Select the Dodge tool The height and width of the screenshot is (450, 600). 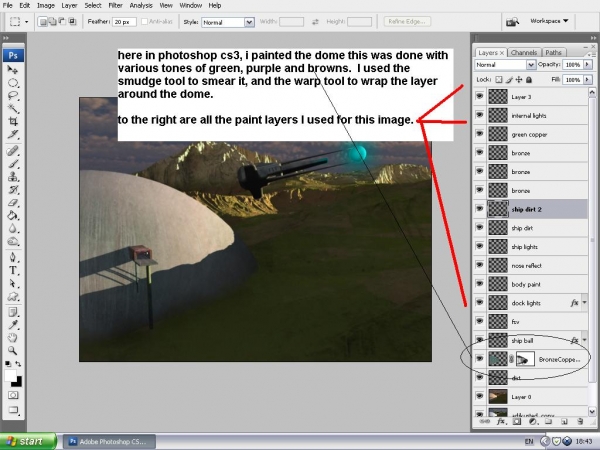coord(13,242)
